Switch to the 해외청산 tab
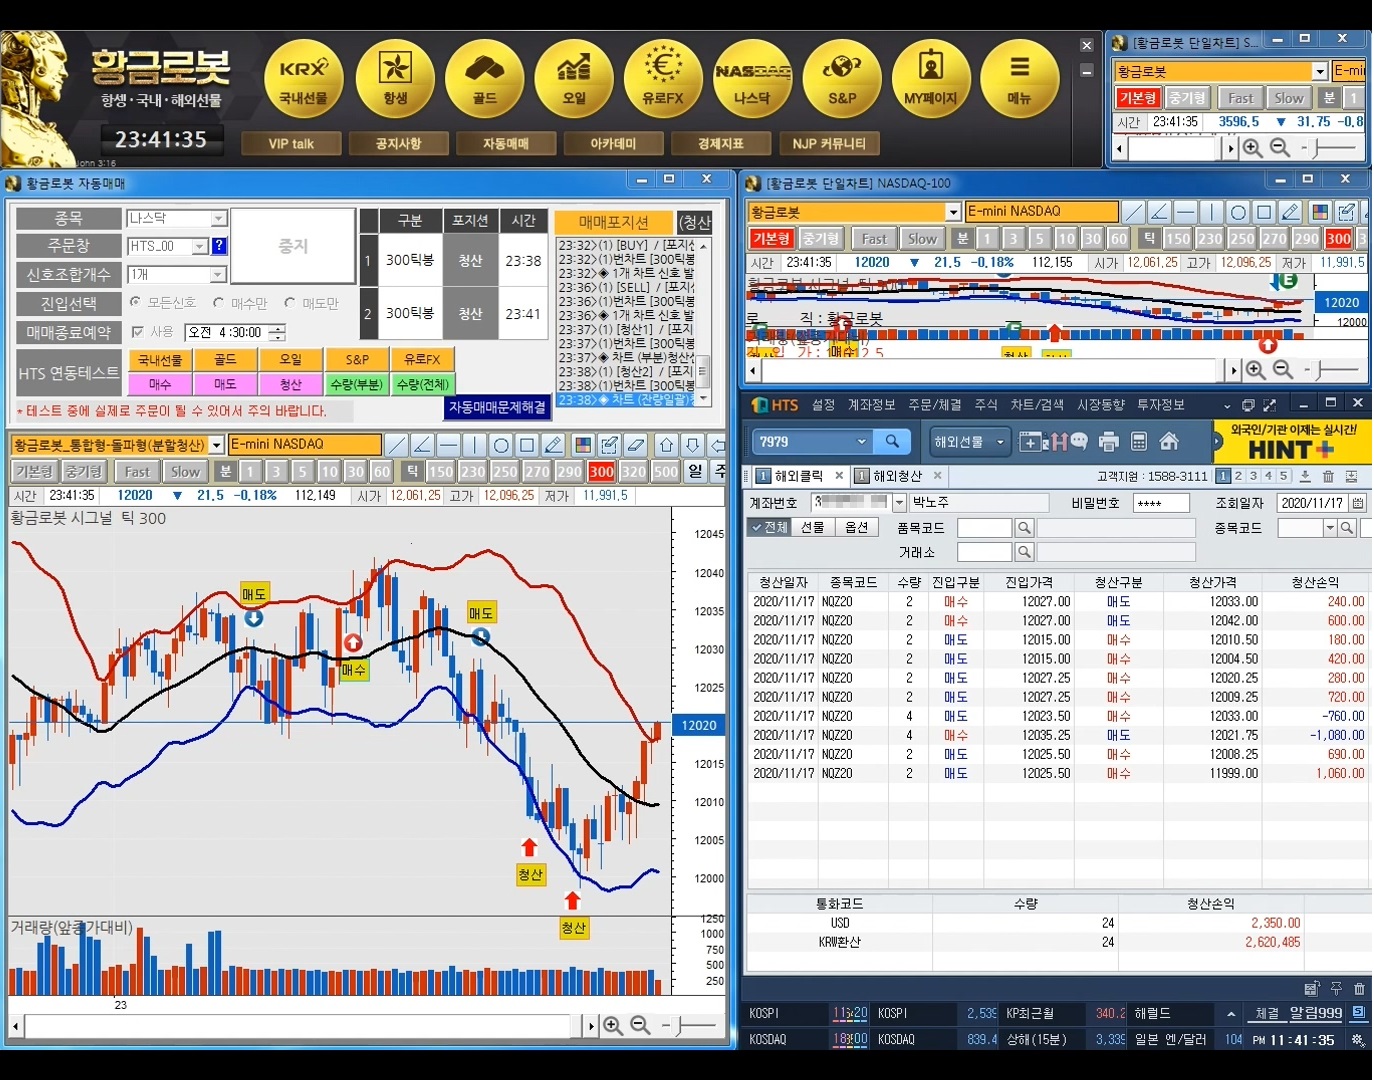 click(897, 476)
